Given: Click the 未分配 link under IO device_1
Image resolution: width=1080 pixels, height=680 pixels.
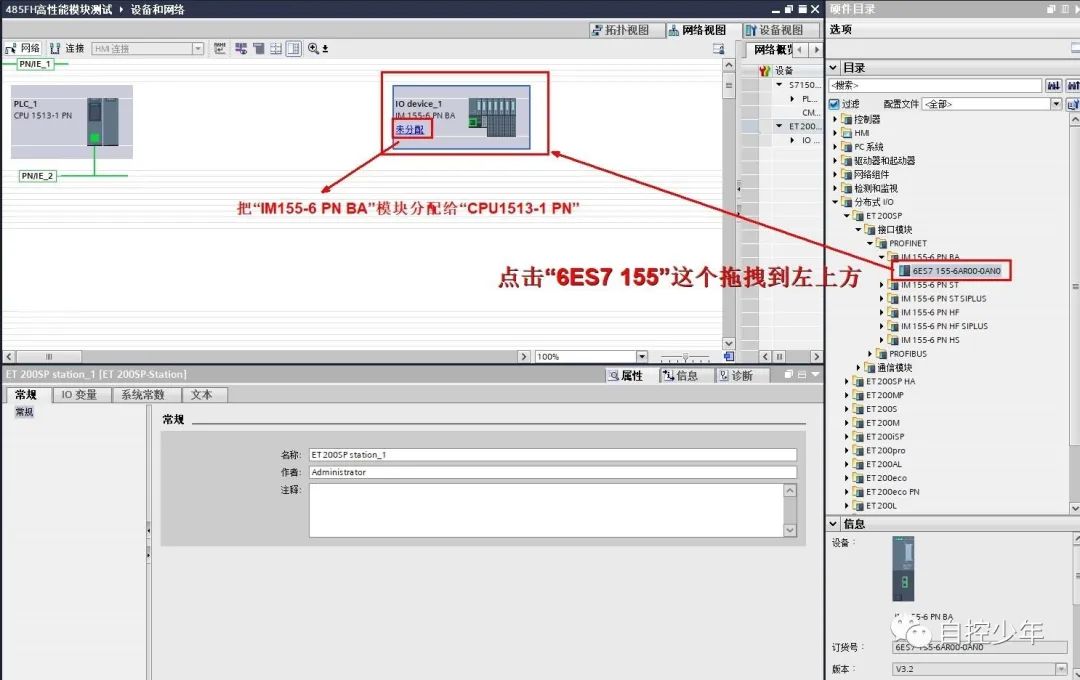Looking at the screenshot, I should (409, 130).
